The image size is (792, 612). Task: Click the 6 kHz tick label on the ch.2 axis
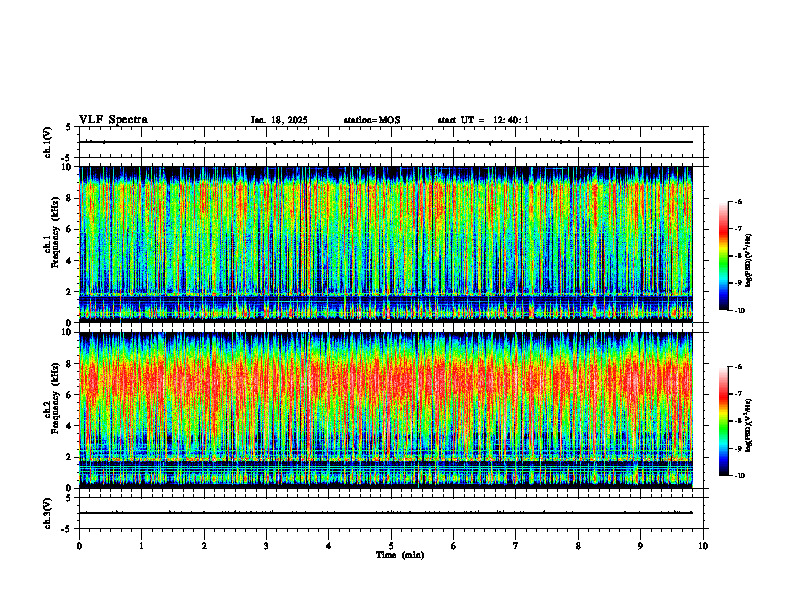(x=70, y=395)
